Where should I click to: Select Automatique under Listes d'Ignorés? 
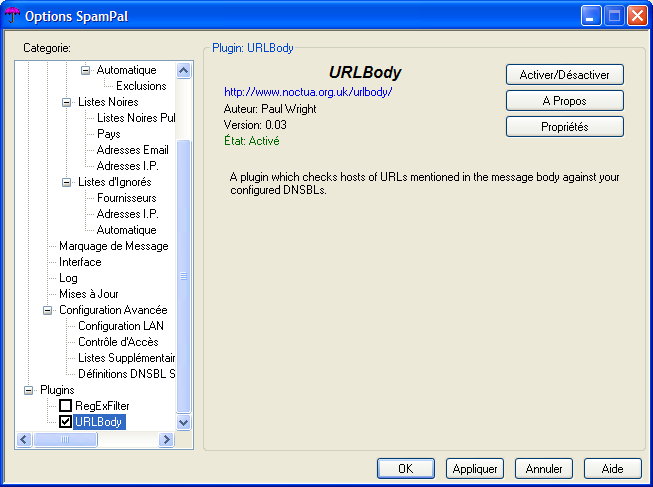127,230
